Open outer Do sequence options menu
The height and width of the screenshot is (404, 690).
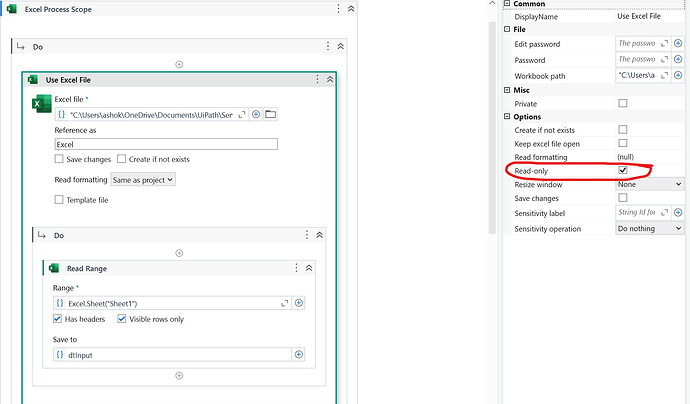coord(328,46)
